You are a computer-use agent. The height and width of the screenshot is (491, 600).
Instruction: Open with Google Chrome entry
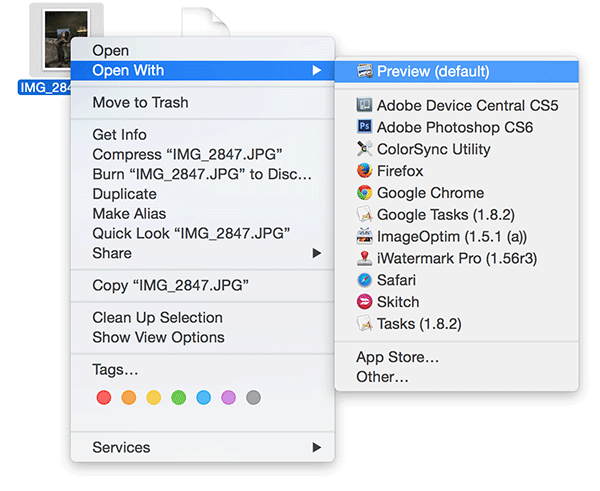coord(457,192)
